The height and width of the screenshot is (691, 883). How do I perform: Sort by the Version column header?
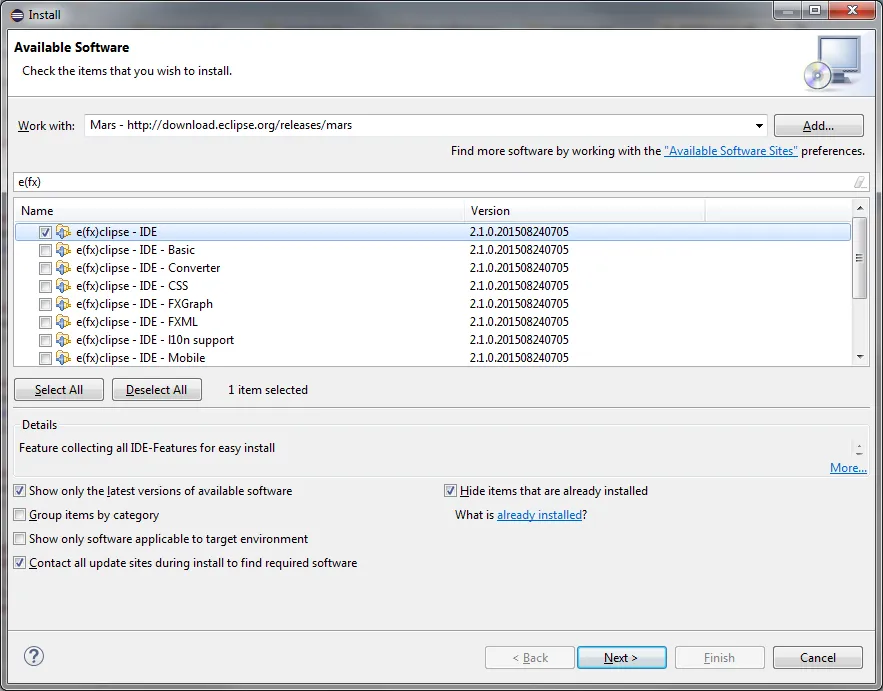coord(585,211)
